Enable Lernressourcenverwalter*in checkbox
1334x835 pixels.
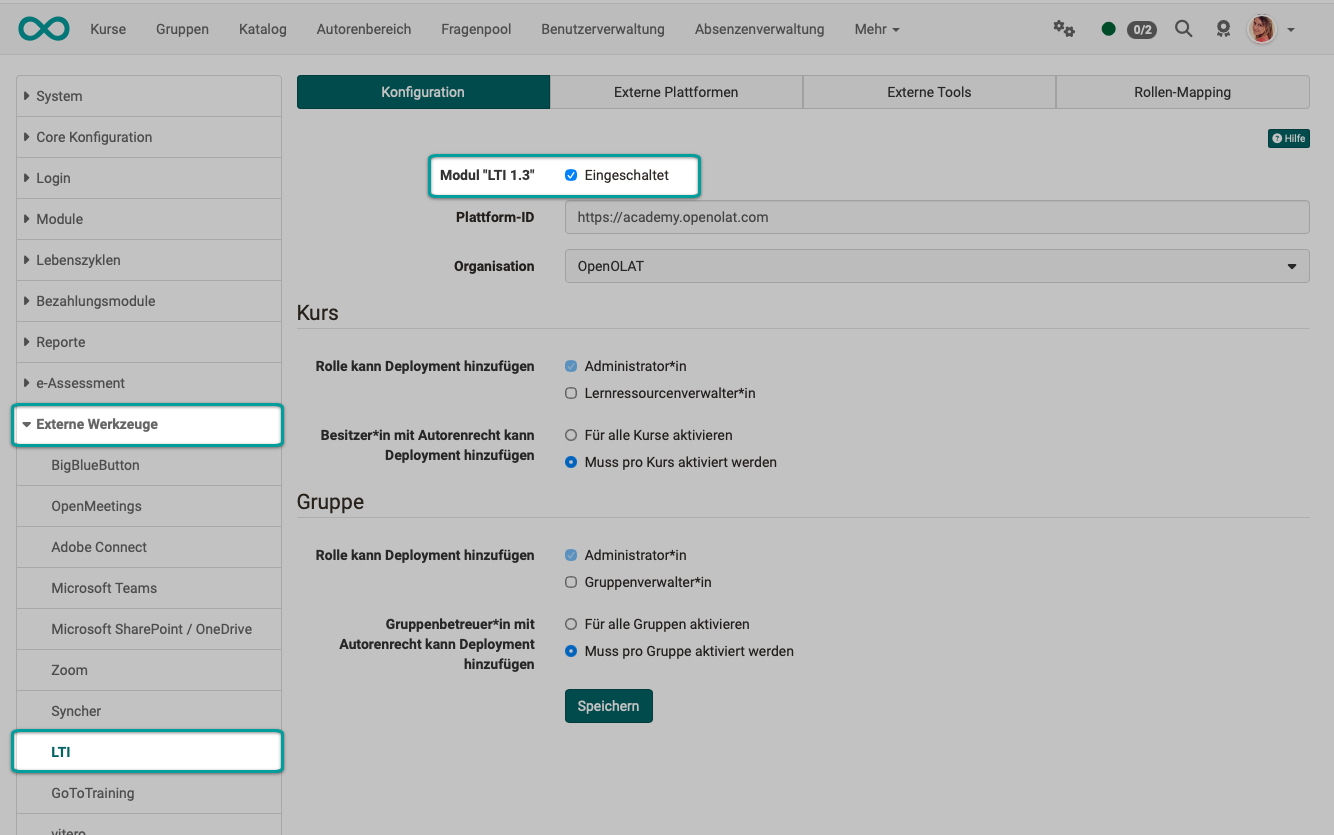[x=571, y=393]
